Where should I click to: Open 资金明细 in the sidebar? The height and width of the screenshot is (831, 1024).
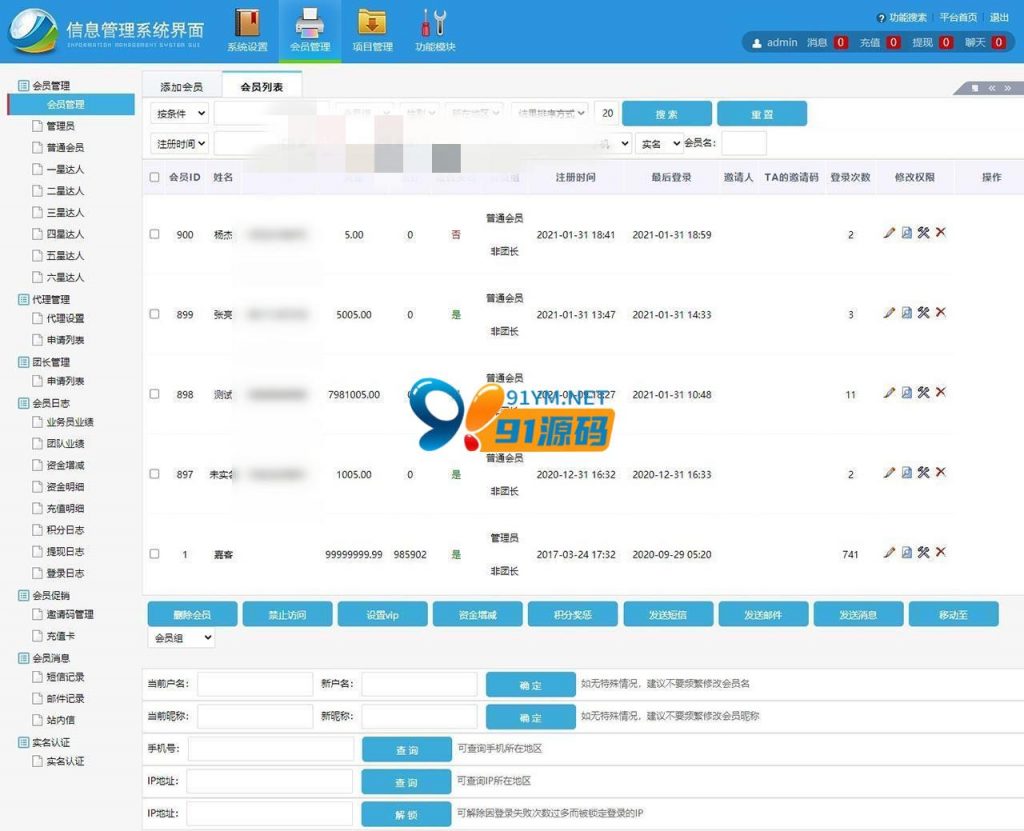pyautogui.click(x=65, y=487)
